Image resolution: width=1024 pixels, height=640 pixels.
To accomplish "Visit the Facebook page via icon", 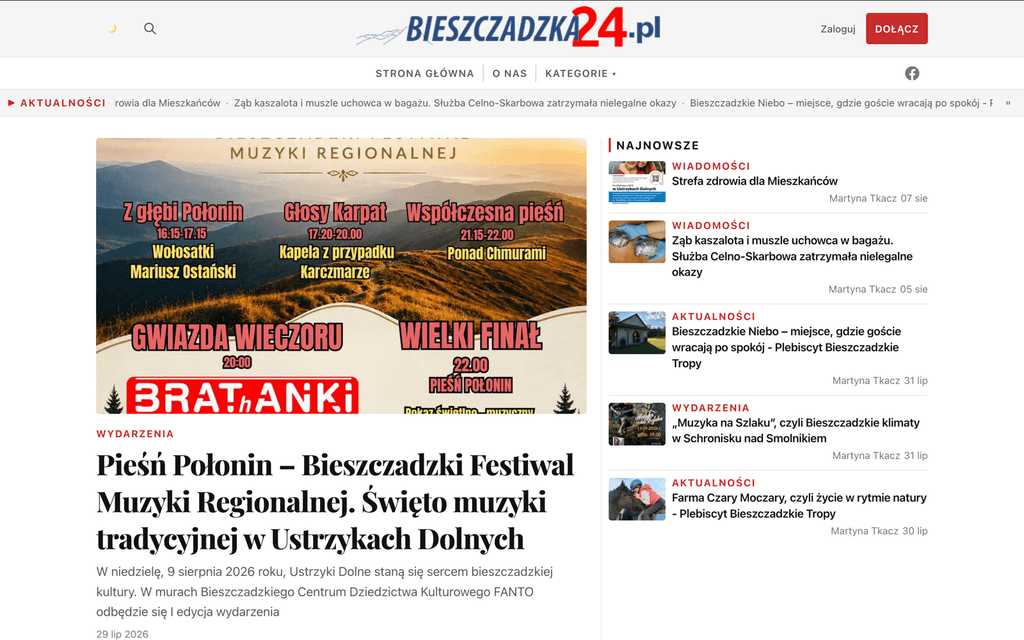I will 912,74.
